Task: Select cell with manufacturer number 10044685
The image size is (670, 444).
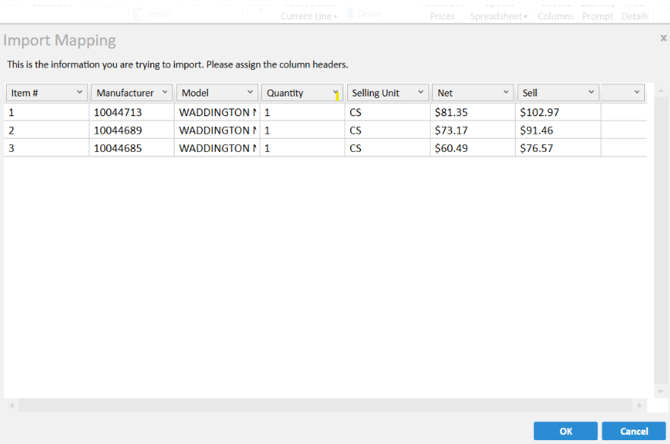Action: (x=132, y=148)
